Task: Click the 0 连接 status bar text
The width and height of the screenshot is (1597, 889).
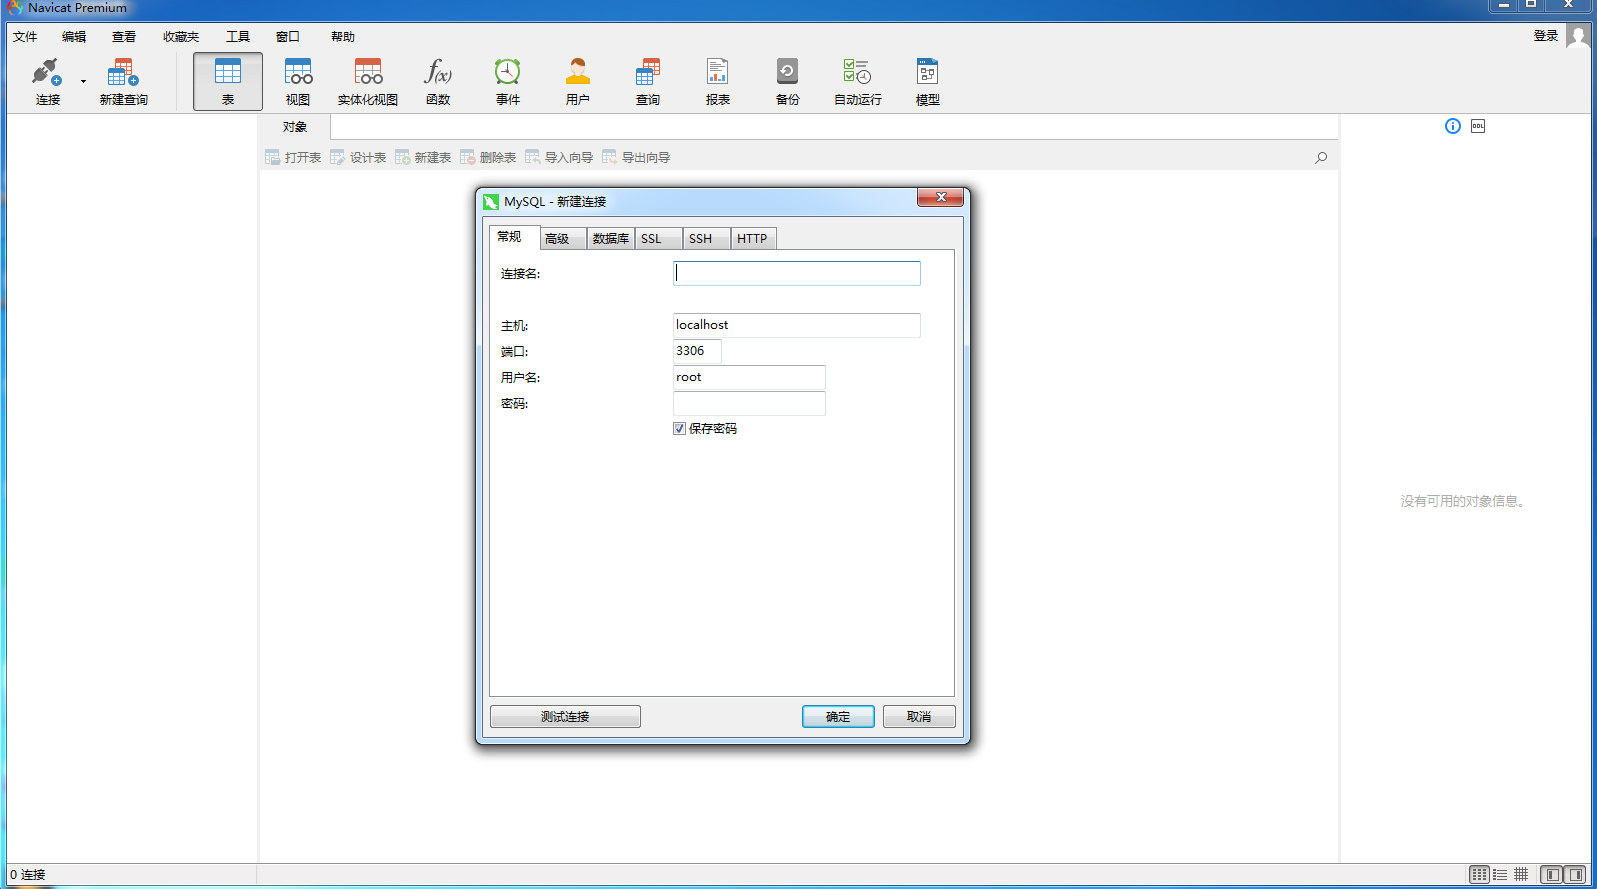Action: click(x=28, y=875)
